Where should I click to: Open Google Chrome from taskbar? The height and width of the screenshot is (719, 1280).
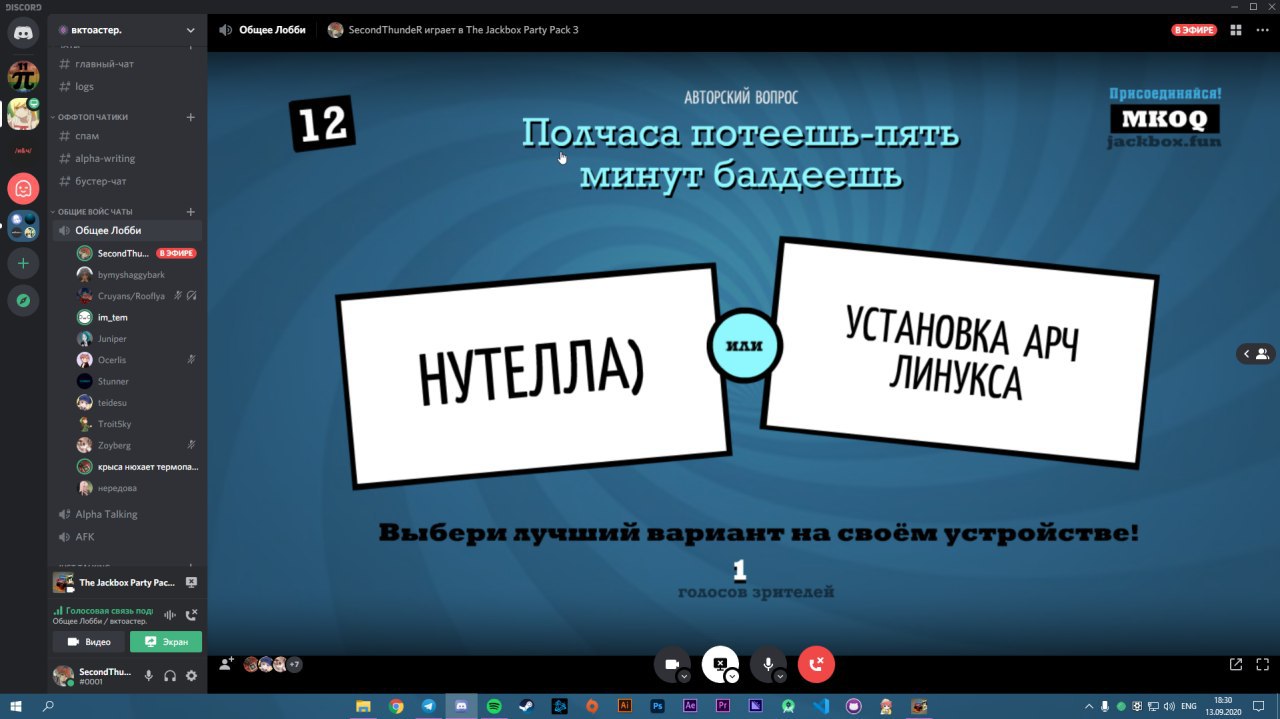(396, 706)
